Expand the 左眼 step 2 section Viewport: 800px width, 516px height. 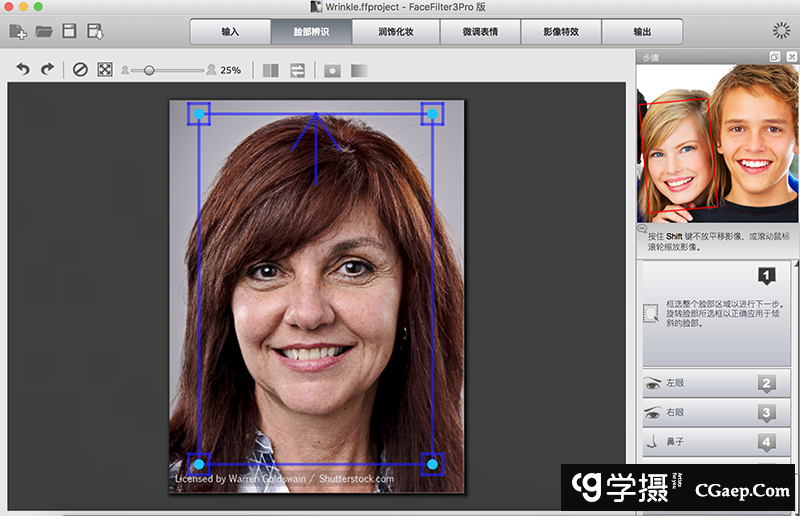[x=720, y=383]
